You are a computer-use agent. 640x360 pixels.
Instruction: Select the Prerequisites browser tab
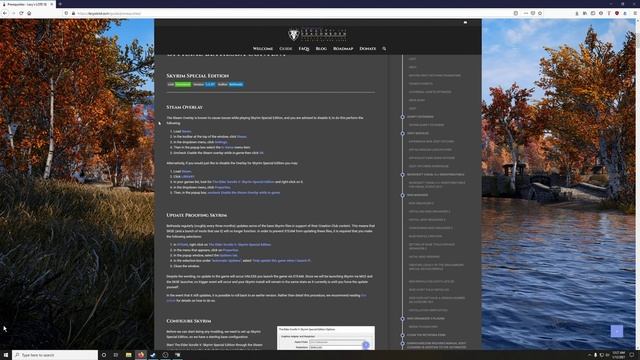pos(29,4)
